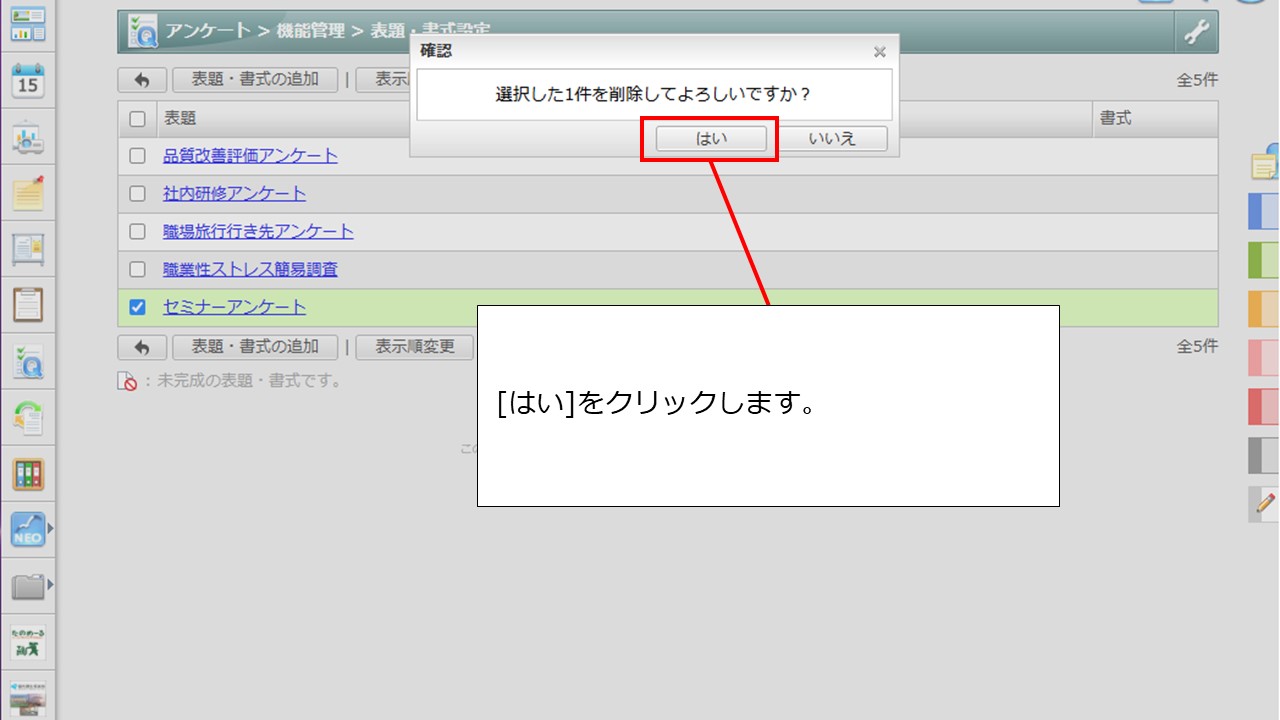This screenshot has height=720, width=1280.
Task: Check the box for 社内研修アンケート
Action: 138,194
